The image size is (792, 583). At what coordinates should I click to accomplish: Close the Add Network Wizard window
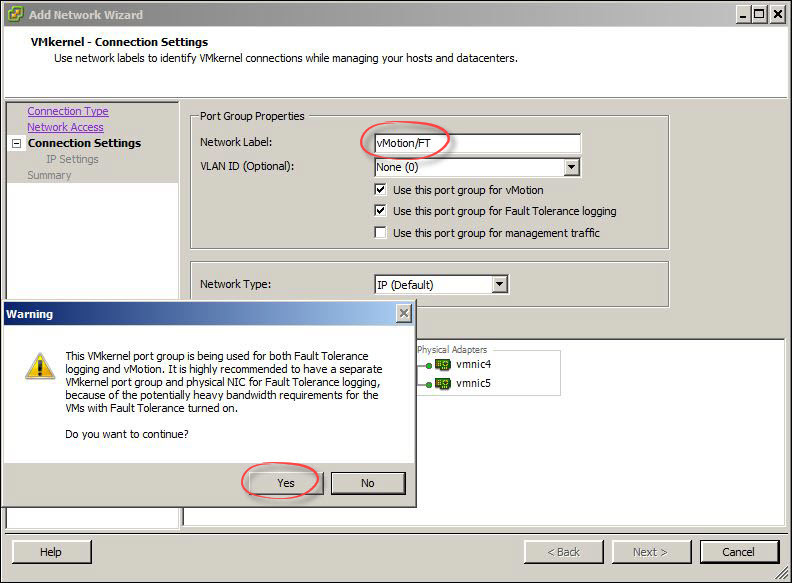point(778,14)
